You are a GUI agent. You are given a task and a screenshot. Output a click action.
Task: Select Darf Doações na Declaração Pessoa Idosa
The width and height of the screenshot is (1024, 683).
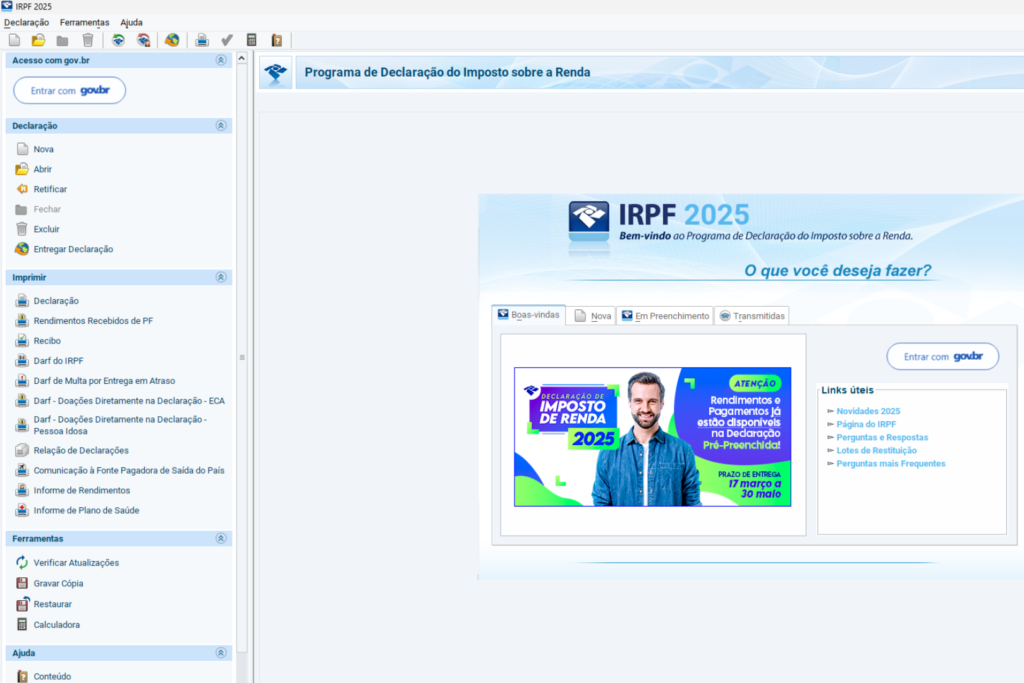120,425
